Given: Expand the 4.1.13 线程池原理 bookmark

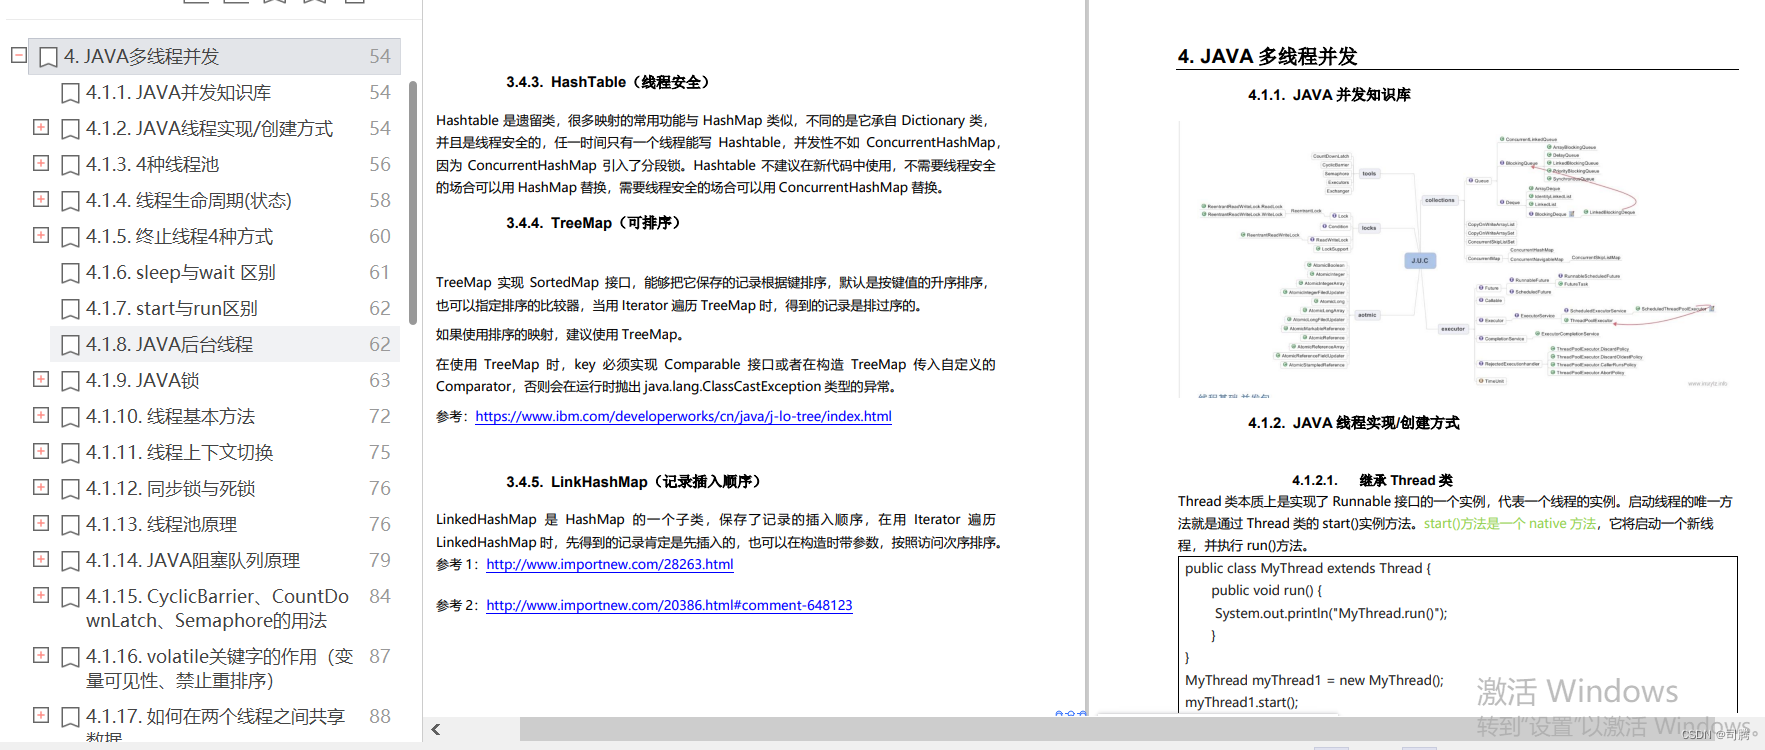Looking at the screenshot, I should tap(41, 523).
